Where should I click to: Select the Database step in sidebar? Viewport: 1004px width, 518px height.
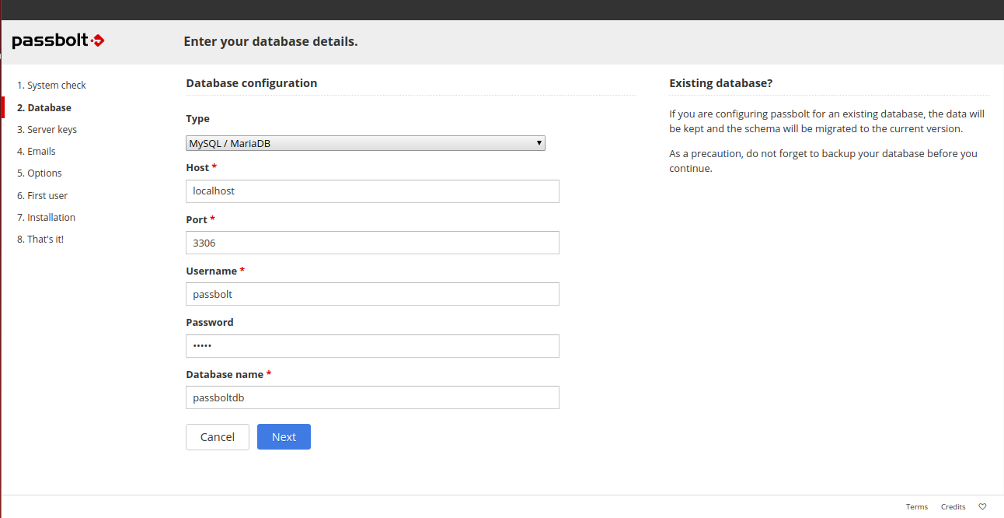[x=44, y=108]
